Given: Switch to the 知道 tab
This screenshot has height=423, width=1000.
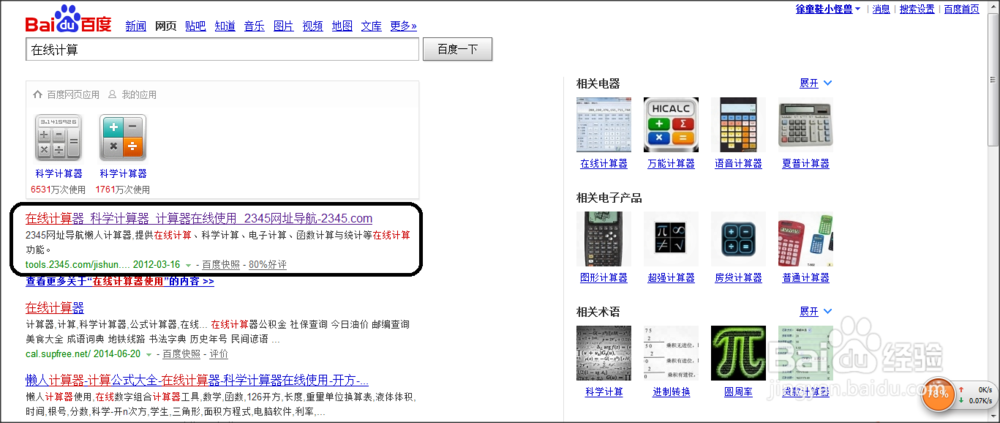Looking at the screenshot, I should point(225,26).
